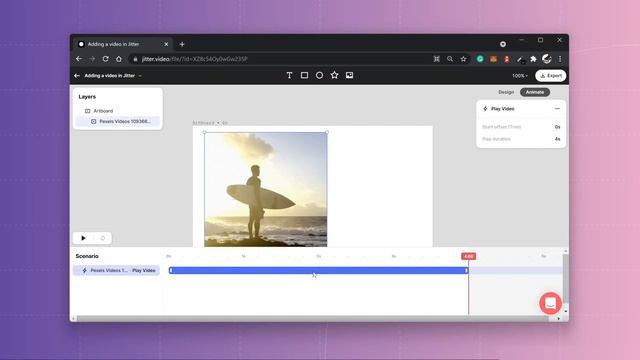The image size is (640, 360).
Task: Click the start handle of the timeline bar
Action: coord(171,271)
